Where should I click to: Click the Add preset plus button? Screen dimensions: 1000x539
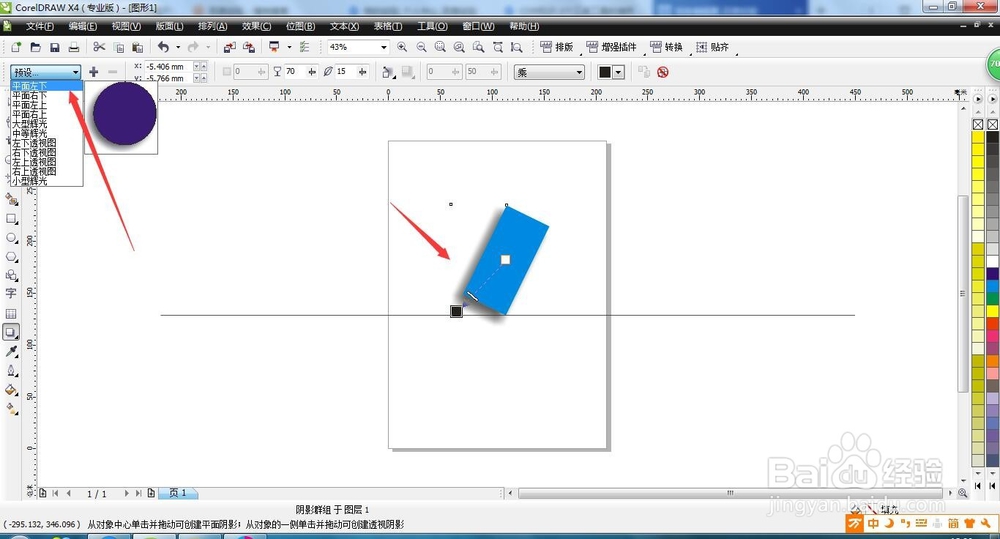coord(94,72)
